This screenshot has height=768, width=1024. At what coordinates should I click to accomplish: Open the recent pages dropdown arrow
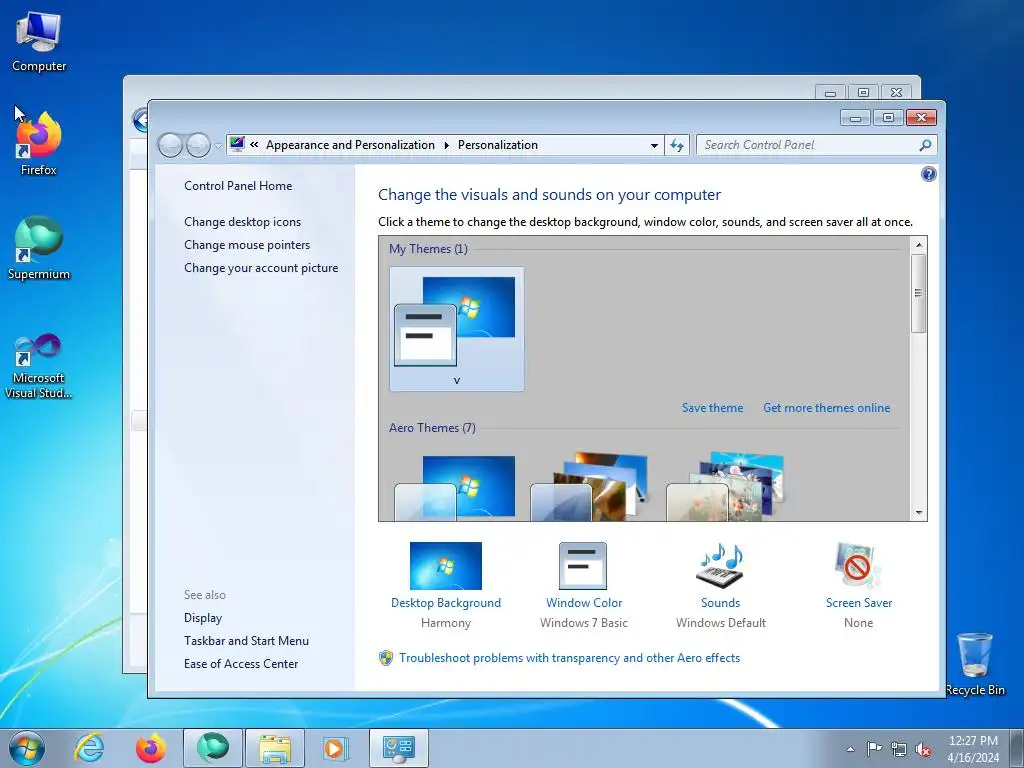(217, 146)
